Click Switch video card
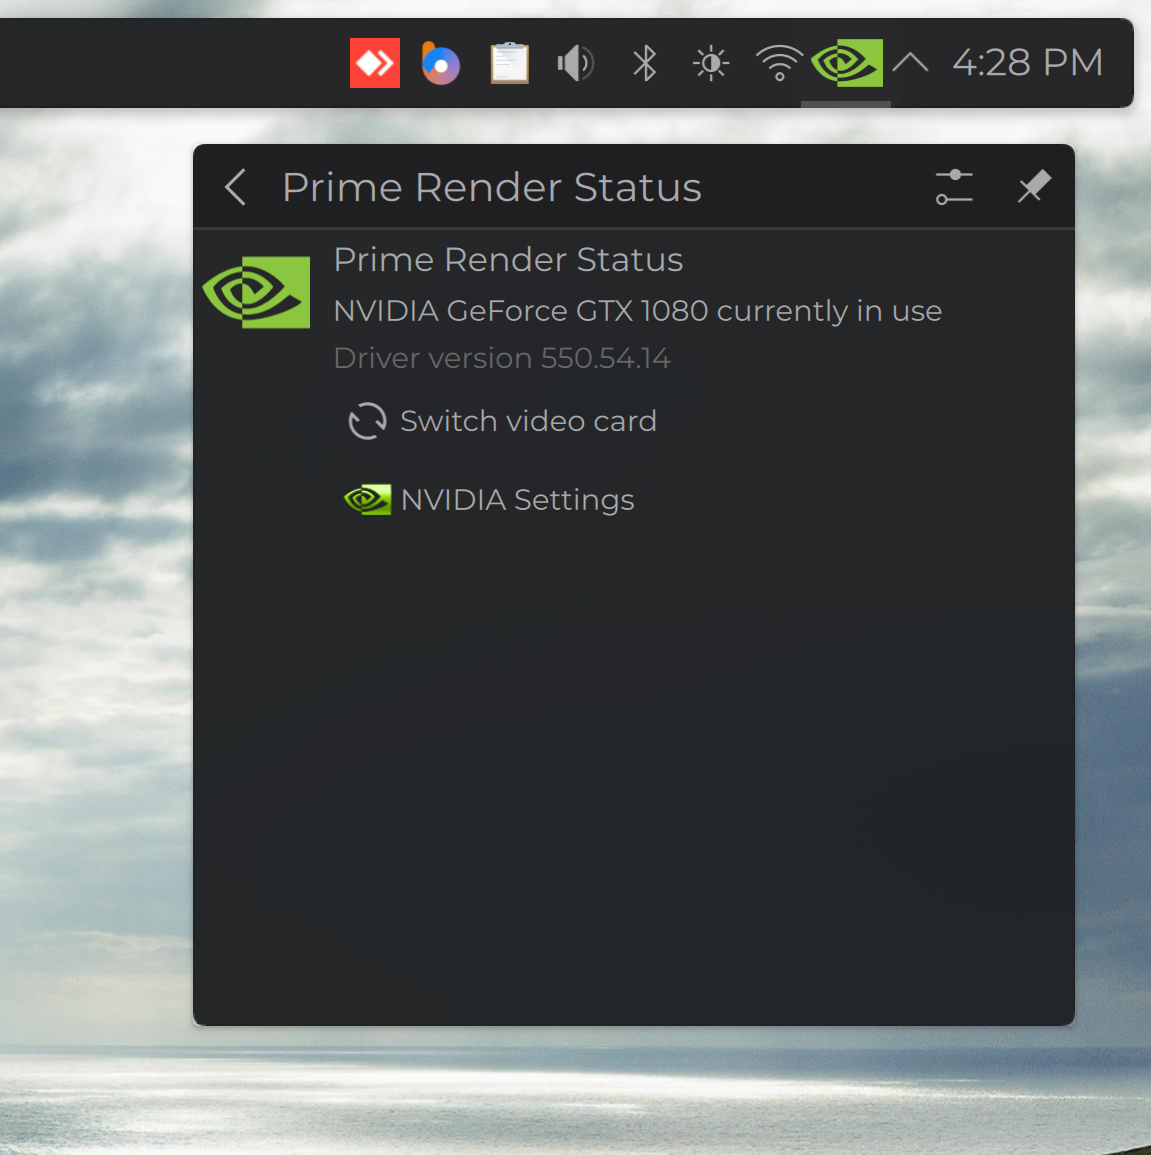 [502, 421]
